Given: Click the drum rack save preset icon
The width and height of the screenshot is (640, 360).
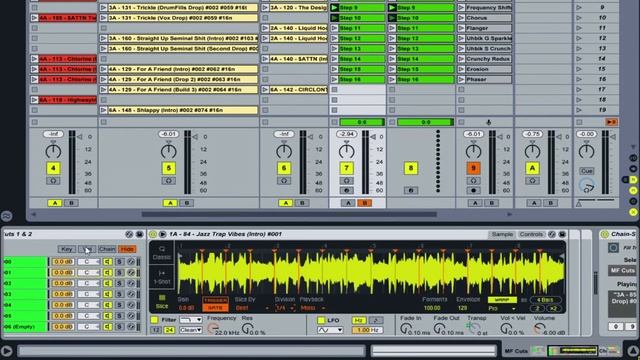Looking at the screenshot, I should click(x=139, y=234).
